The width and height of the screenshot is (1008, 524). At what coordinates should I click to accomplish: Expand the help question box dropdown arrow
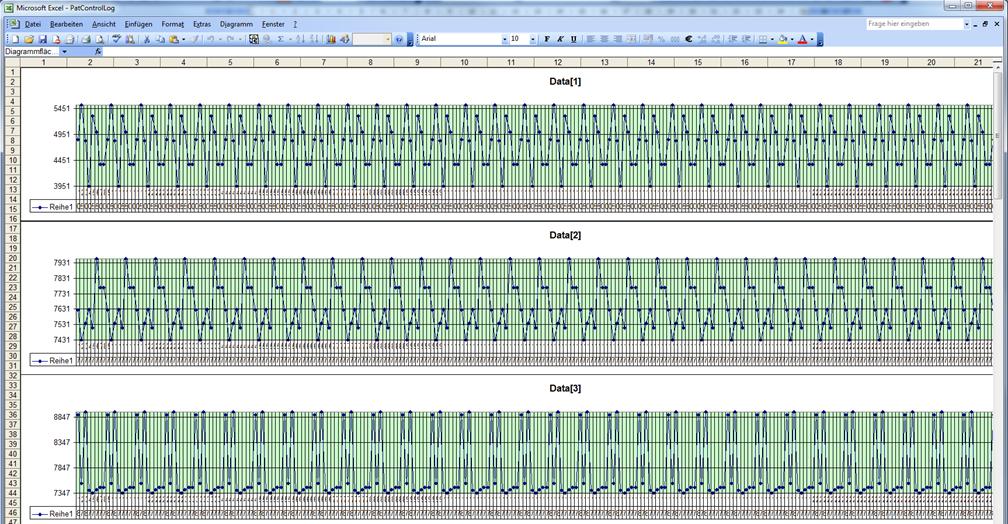(966, 24)
